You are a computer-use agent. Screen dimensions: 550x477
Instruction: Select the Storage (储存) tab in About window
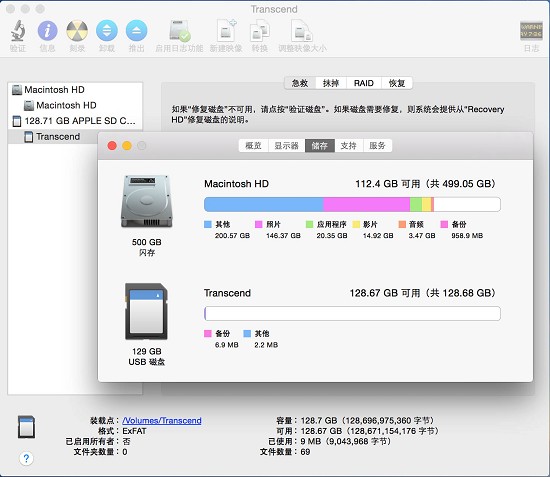pos(320,146)
